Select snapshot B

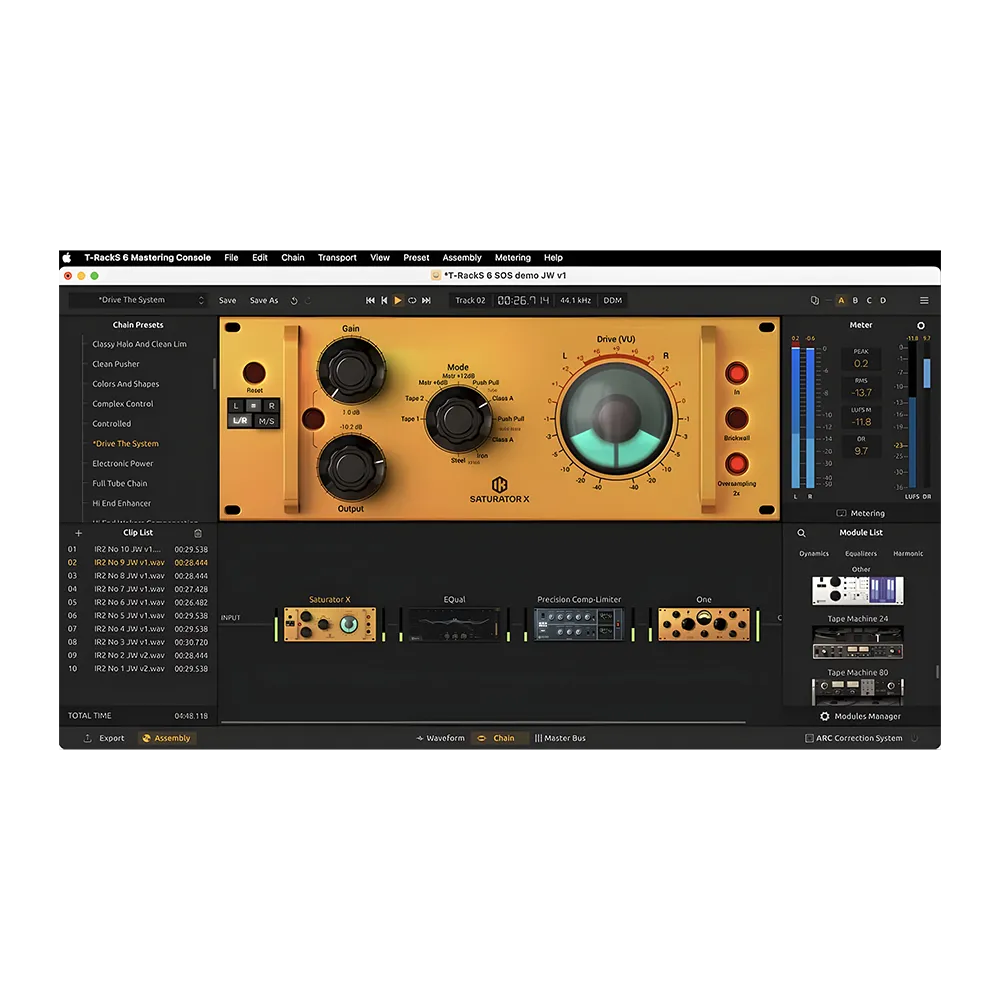(855, 300)
